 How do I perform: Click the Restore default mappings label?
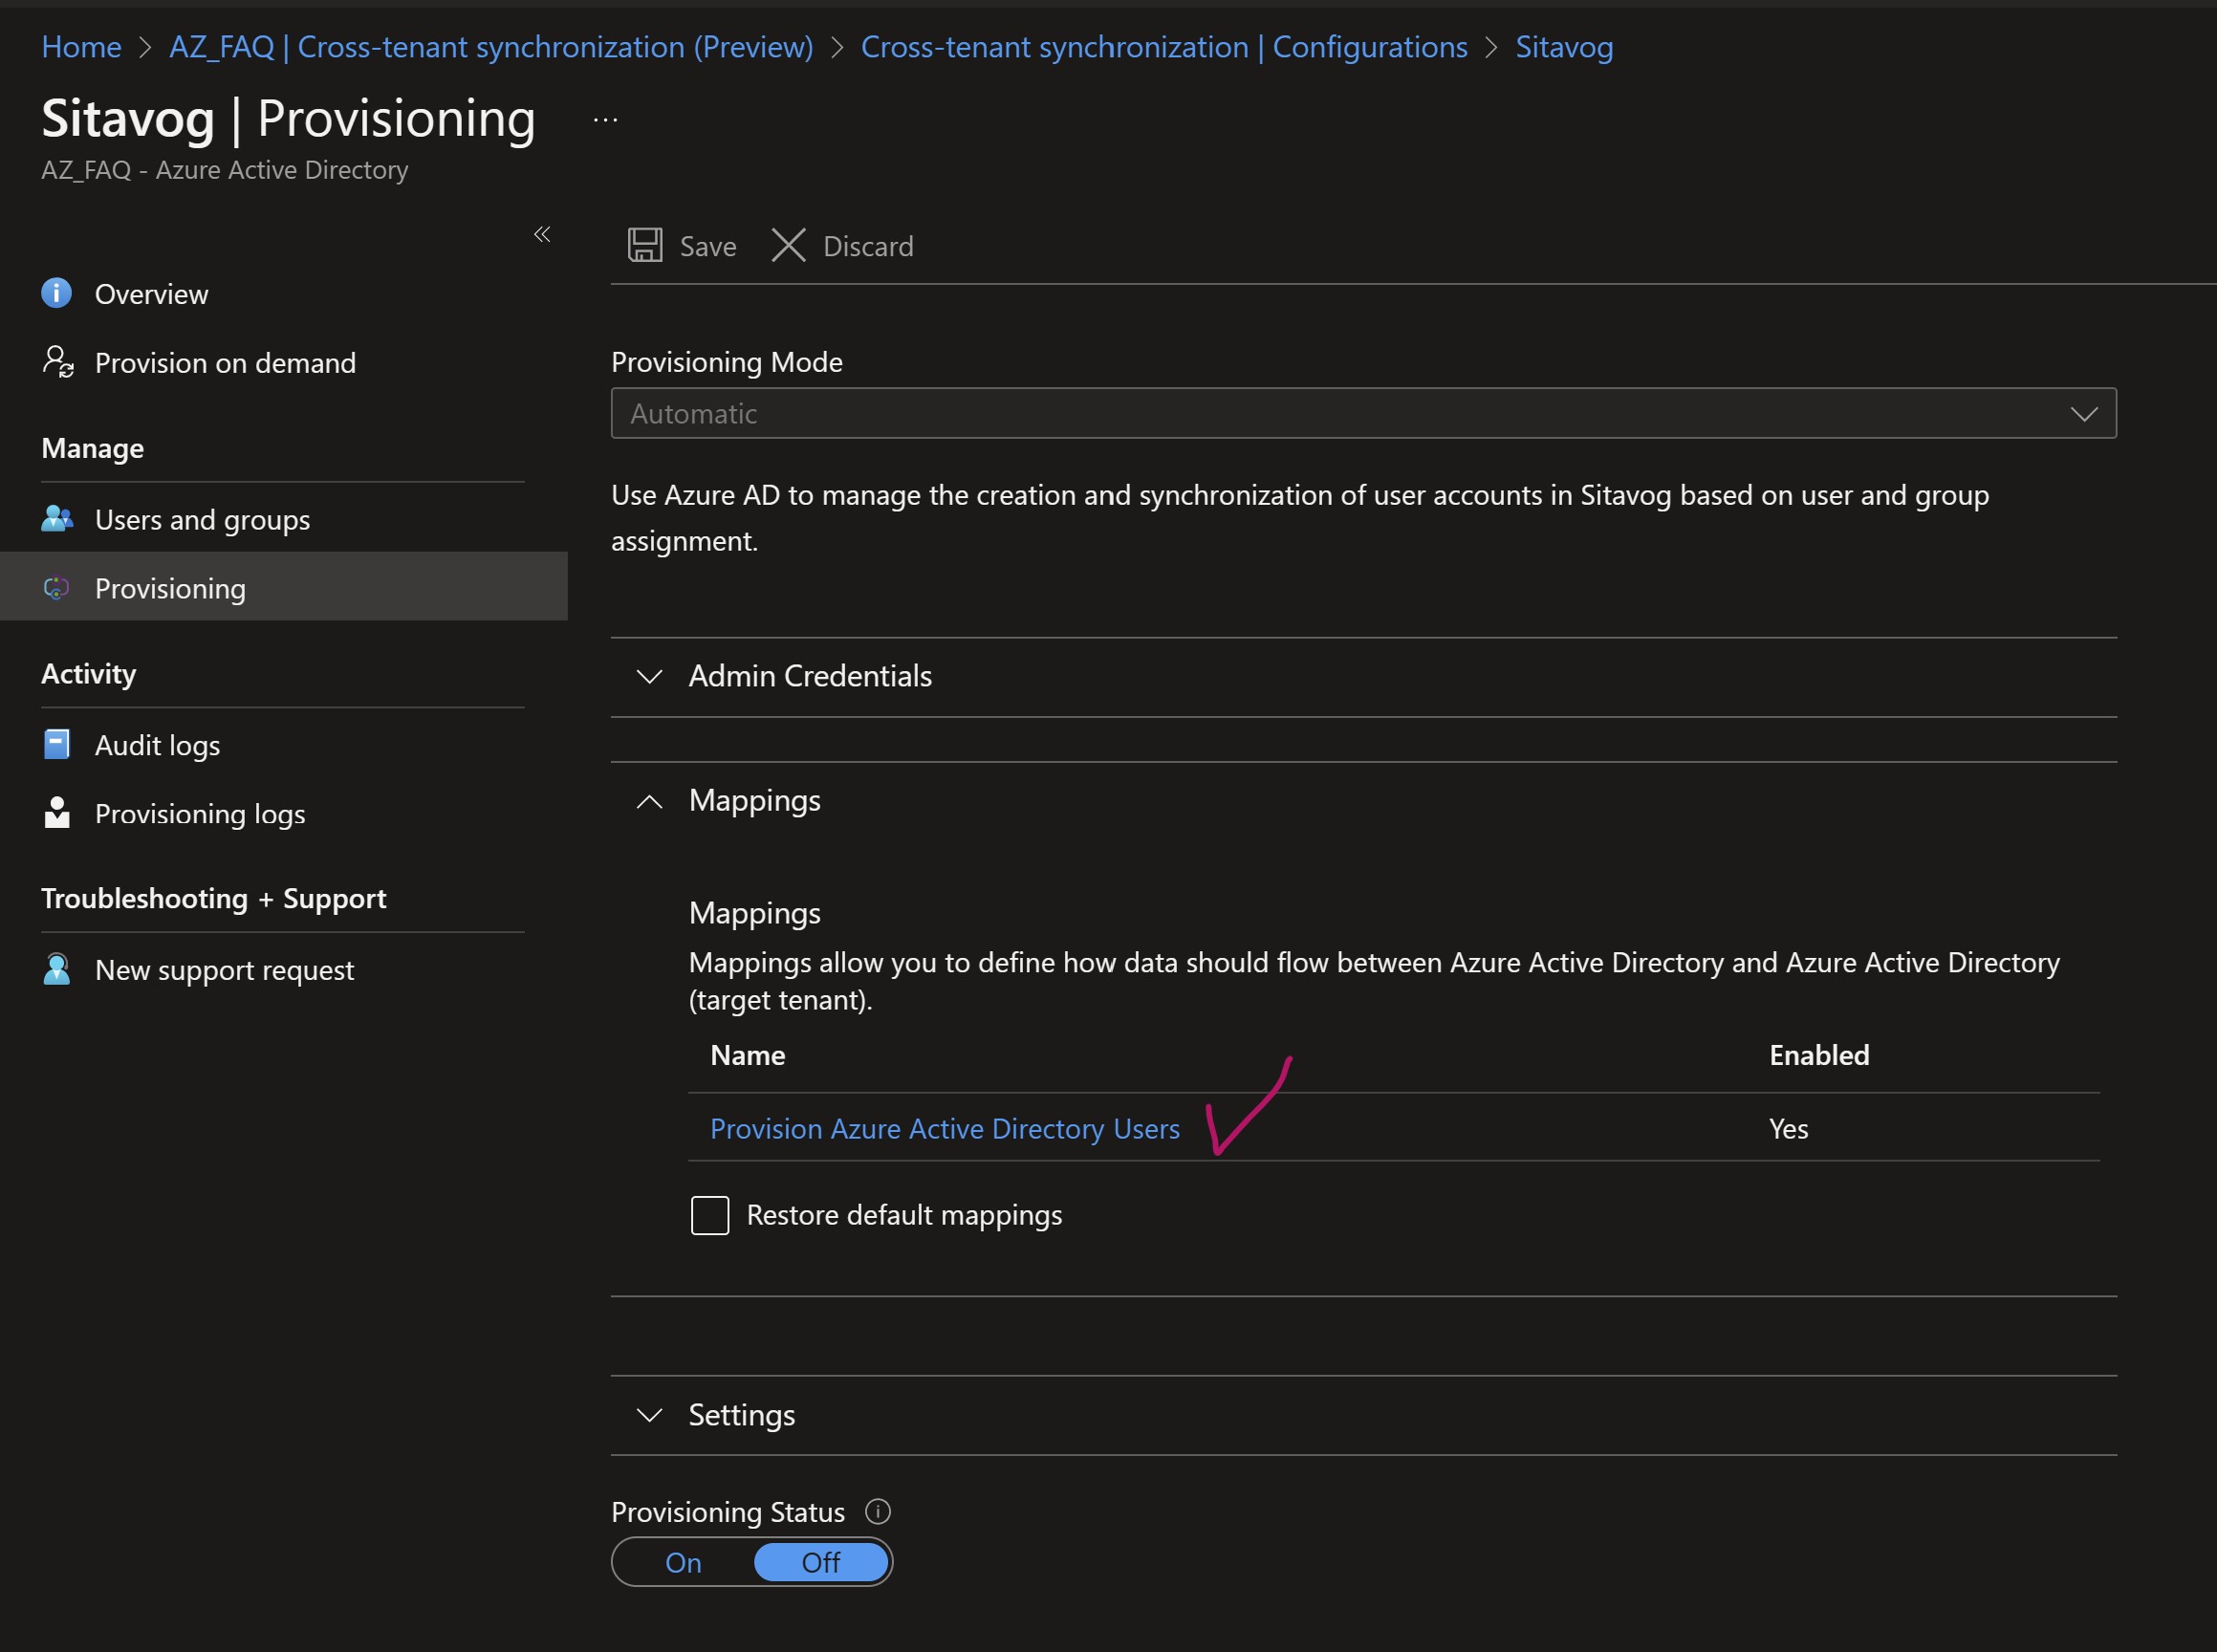pos(904,1215)
